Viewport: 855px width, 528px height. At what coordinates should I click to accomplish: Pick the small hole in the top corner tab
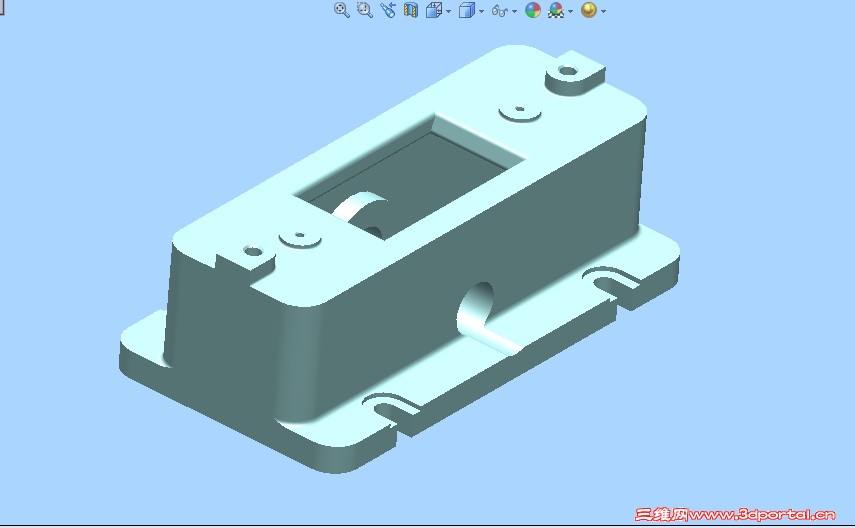click(568, 71)
